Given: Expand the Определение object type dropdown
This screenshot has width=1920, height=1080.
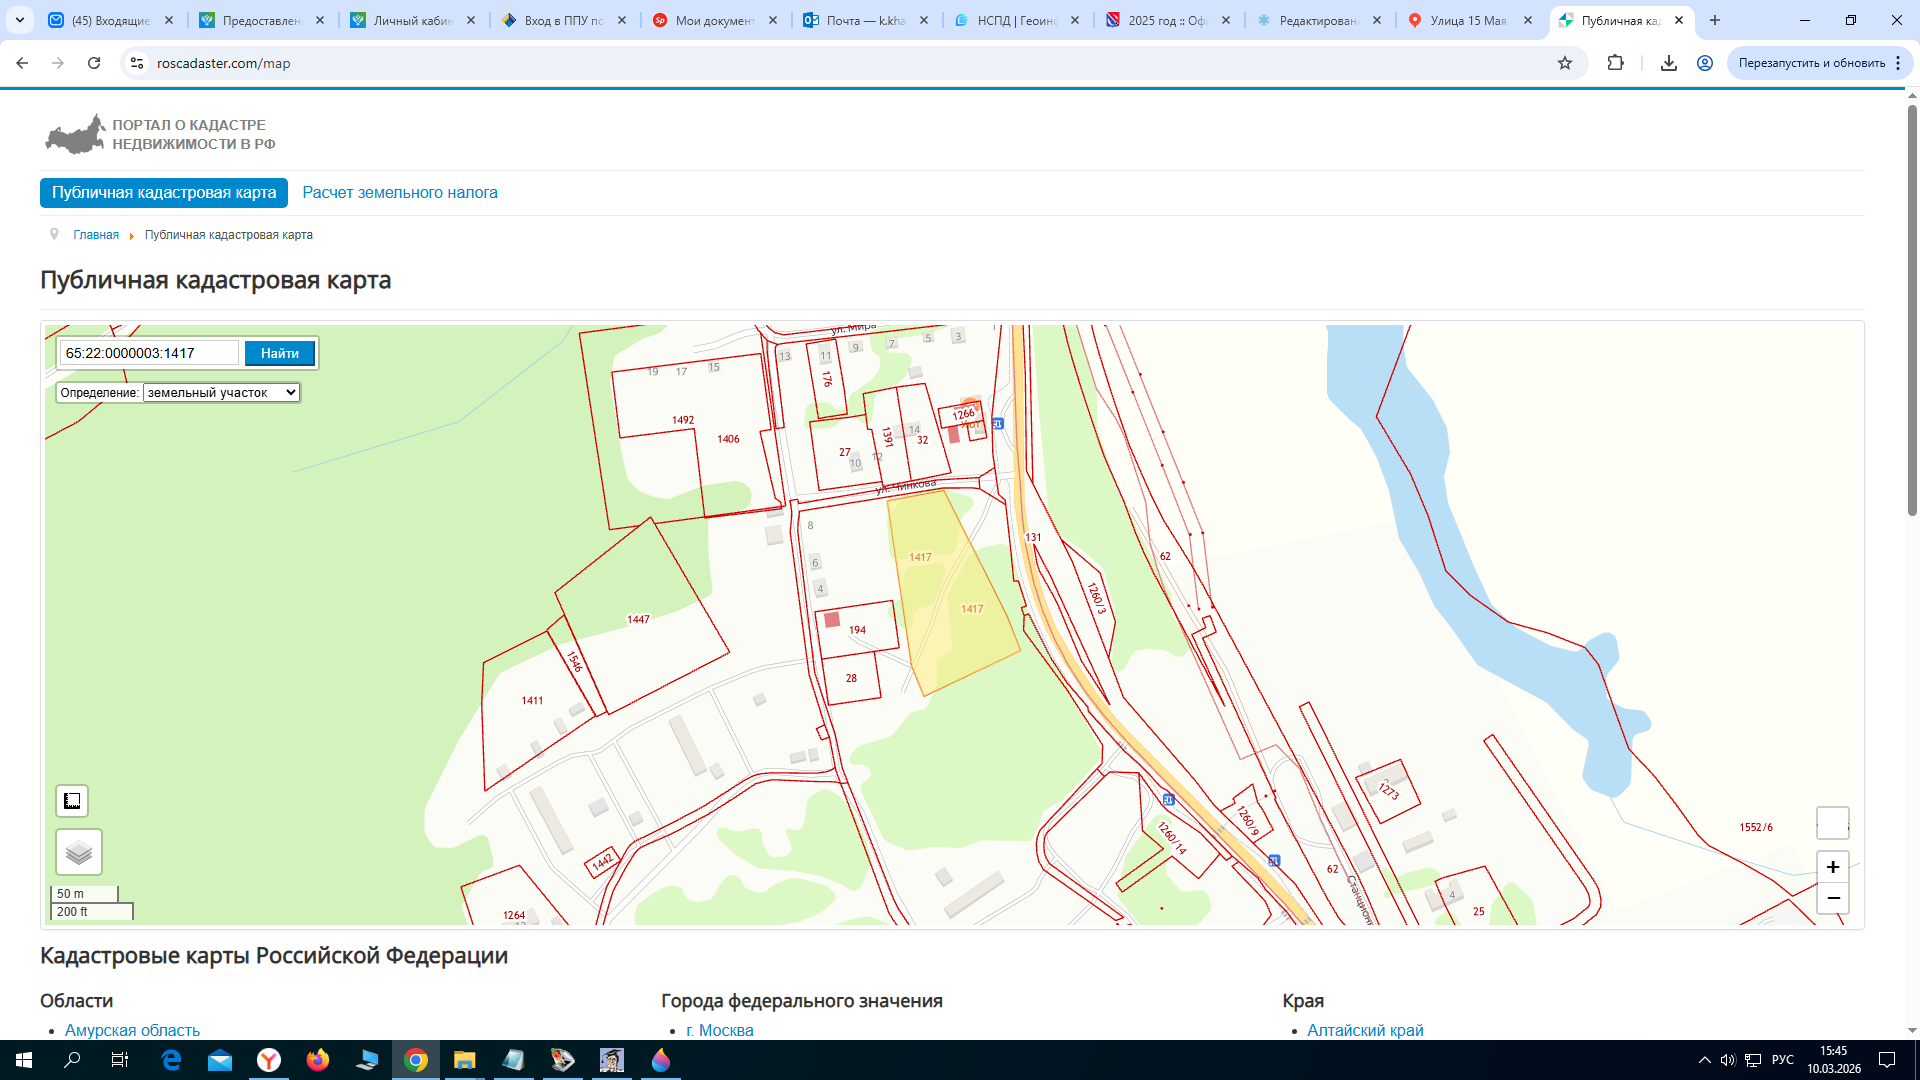Looking at the screenshot, I should (x=221, y=393).
